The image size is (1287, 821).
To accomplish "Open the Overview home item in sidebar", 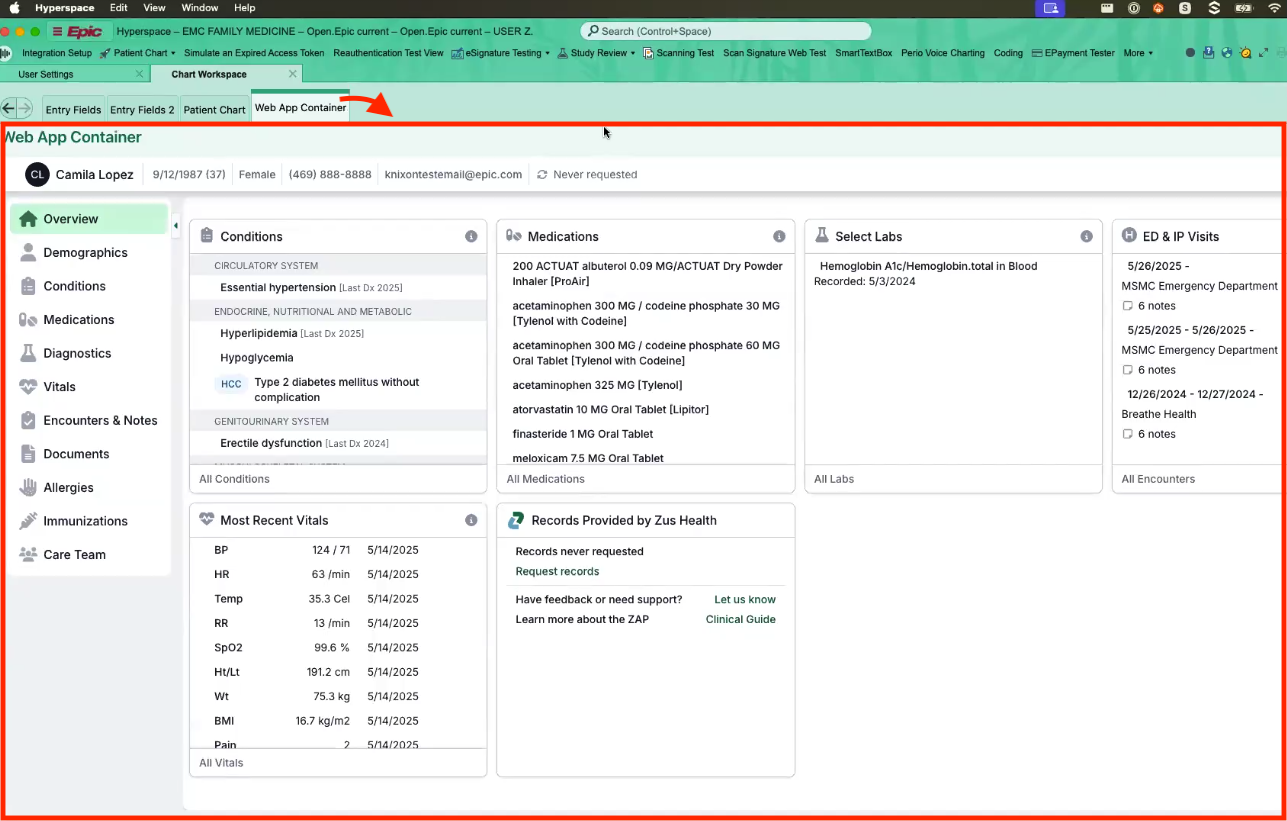I will coord(88,219).
